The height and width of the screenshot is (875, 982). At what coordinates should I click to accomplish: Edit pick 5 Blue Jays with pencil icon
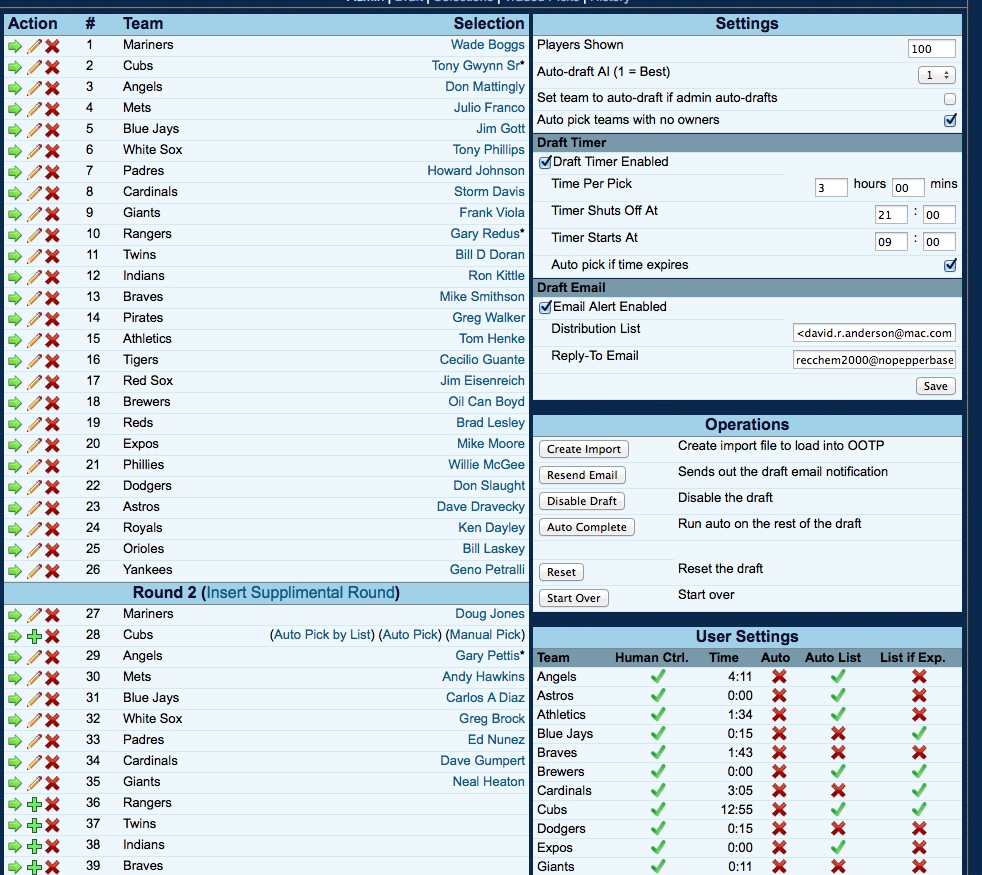34,129
